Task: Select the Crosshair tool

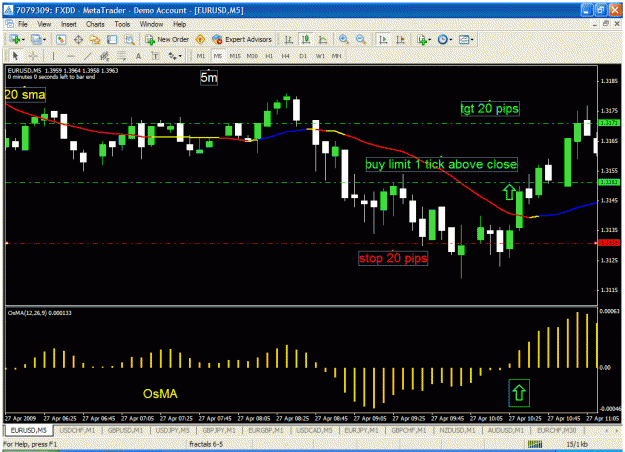Action: 33,56
